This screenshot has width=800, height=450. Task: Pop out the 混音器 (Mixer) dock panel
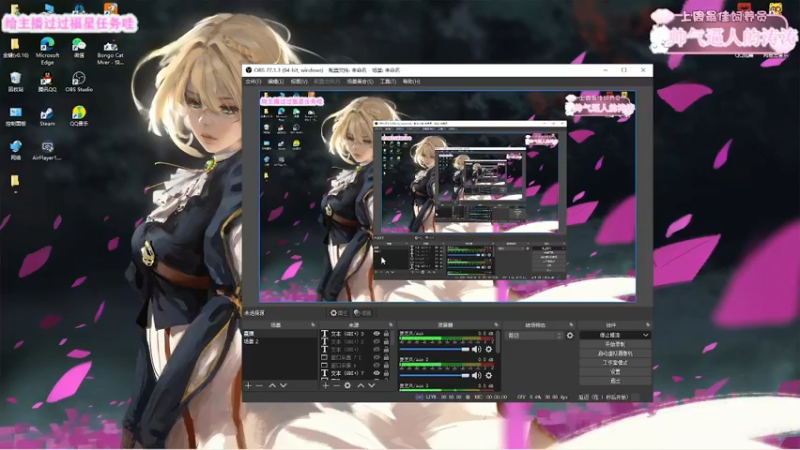click(496, 325)
